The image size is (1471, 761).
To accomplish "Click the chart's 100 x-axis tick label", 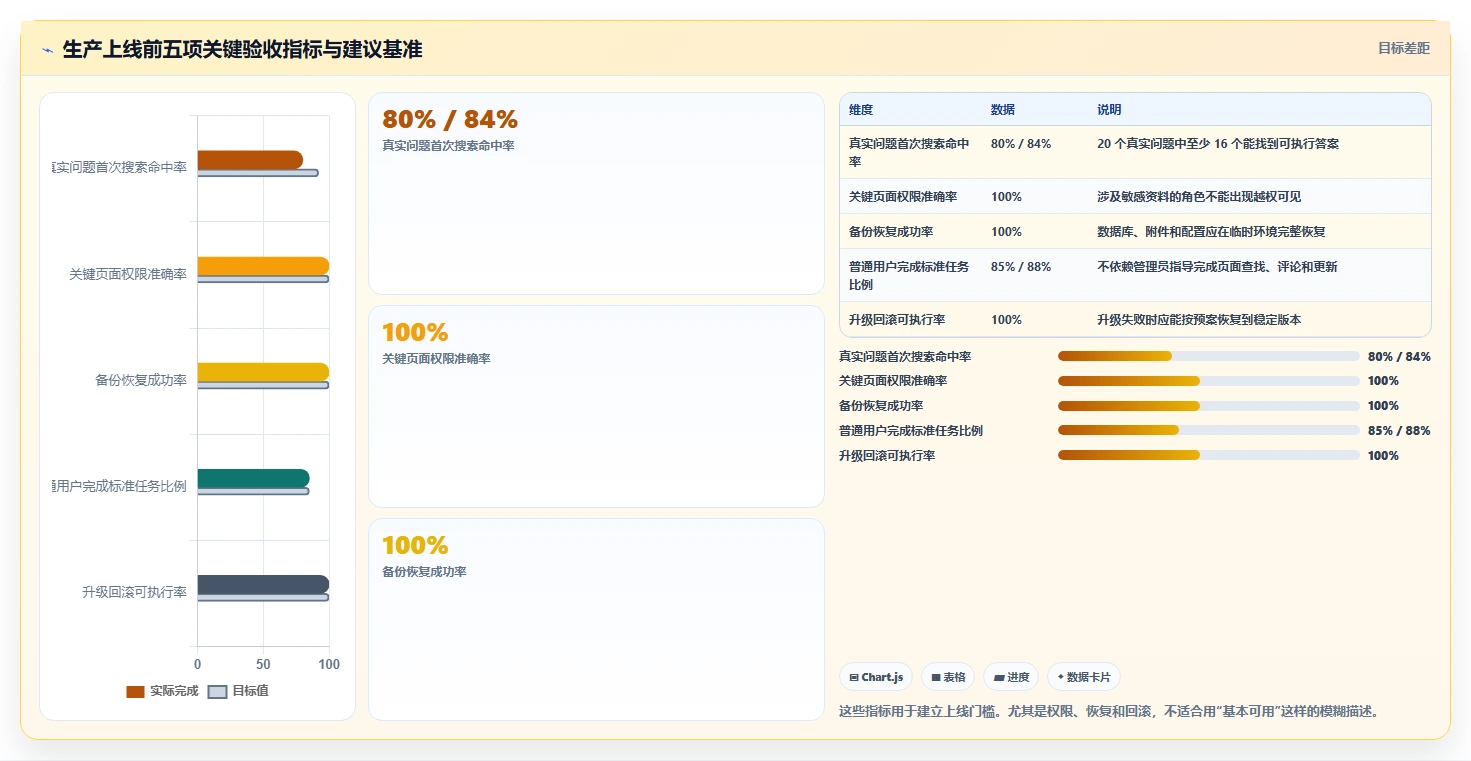I will (x=329, y=664).
